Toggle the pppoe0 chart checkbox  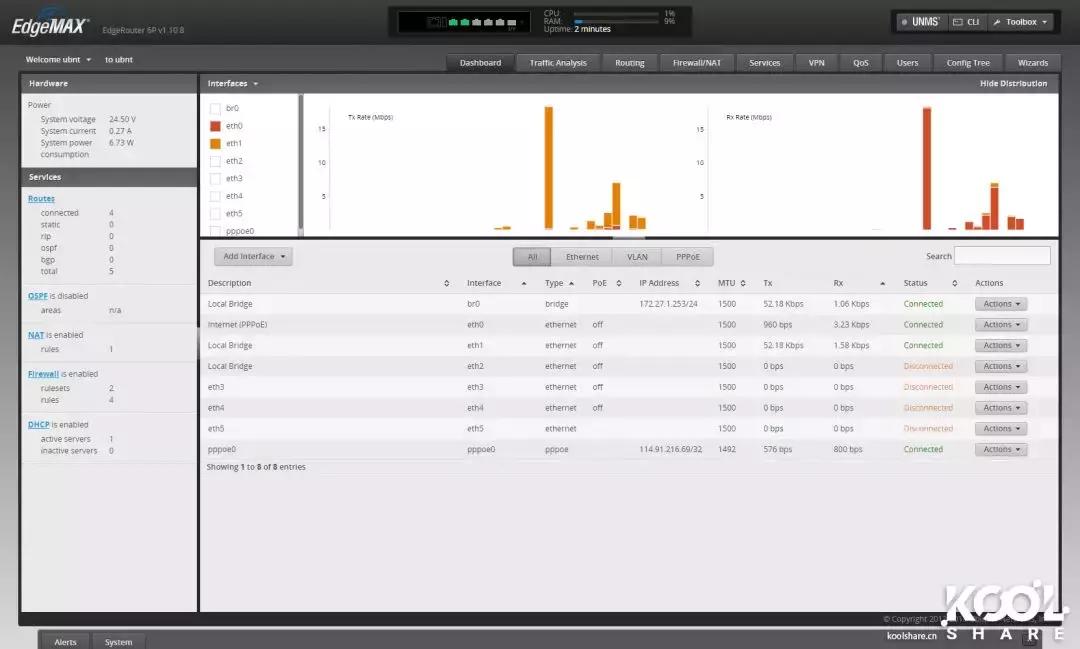tap(215, 231)
